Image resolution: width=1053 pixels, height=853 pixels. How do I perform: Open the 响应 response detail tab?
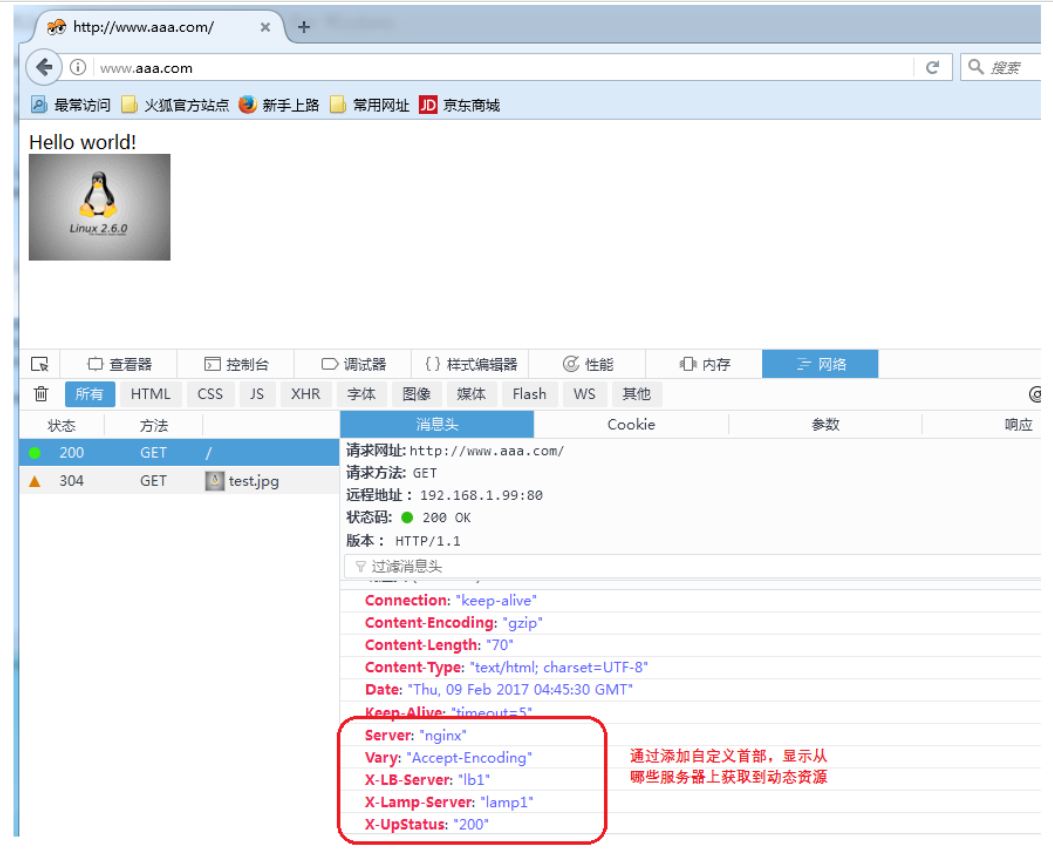pyautogui.click(x=1018, y=424)
